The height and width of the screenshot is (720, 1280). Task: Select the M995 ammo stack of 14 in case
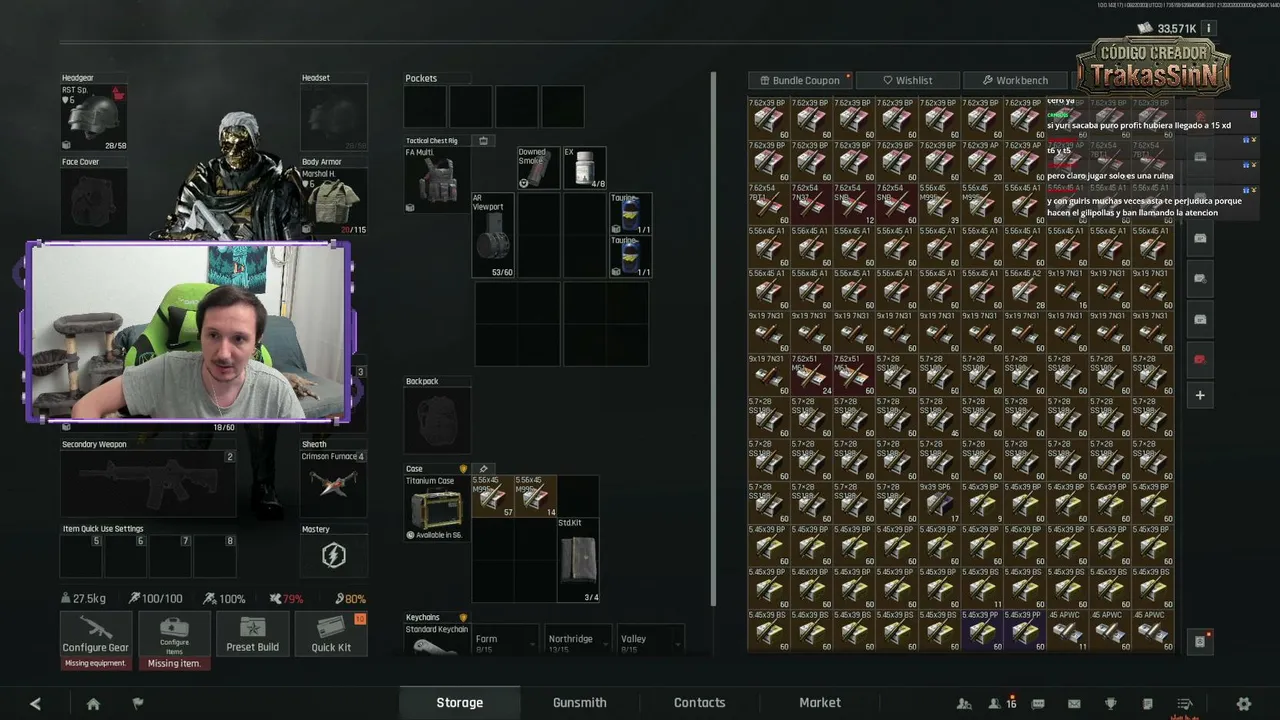pos(535,496)
